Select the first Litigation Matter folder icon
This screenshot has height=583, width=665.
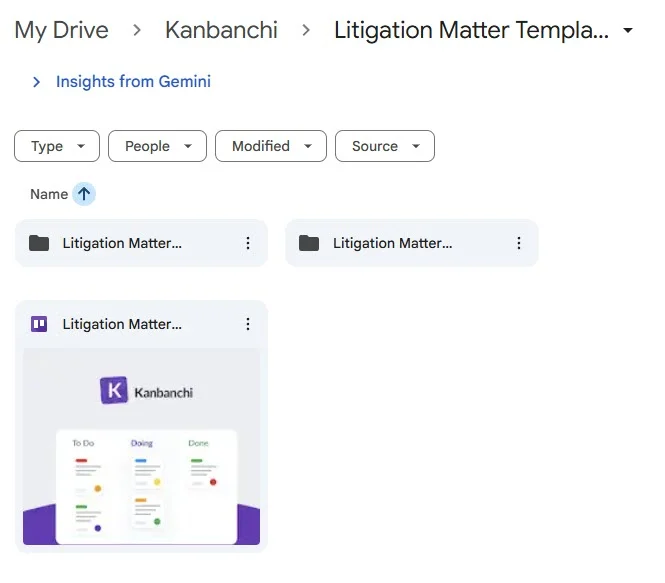pyautogui.click(x=39, y=243)
